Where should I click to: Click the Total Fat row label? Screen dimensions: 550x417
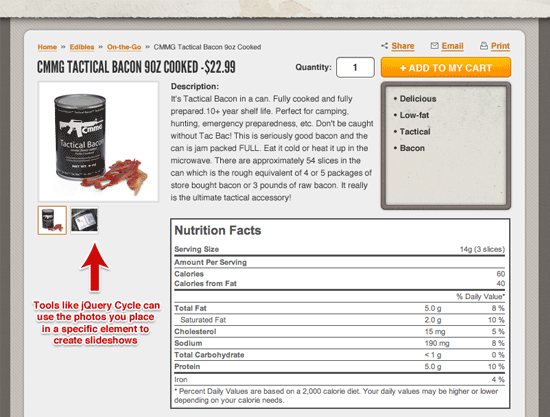[x=190, y=308]
